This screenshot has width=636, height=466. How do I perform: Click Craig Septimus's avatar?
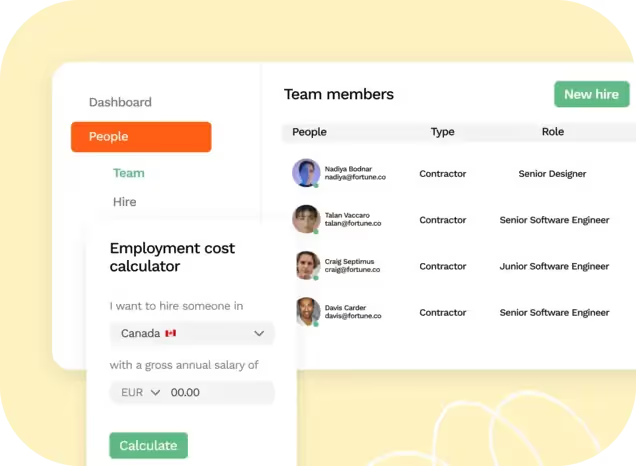tap(307, 265)
